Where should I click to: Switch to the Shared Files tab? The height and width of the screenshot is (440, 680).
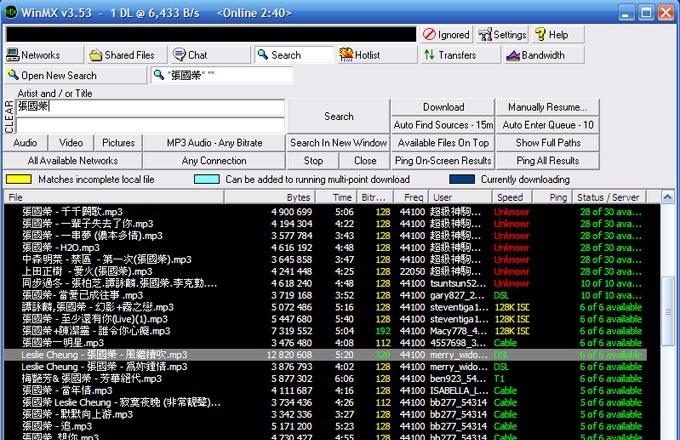coord(126,56)
